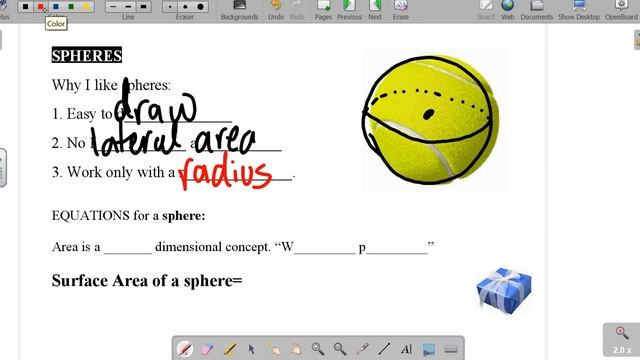Screen dimensions: 640x360
Task: Select the Highlighter tool
Action: tap(230, 349)
